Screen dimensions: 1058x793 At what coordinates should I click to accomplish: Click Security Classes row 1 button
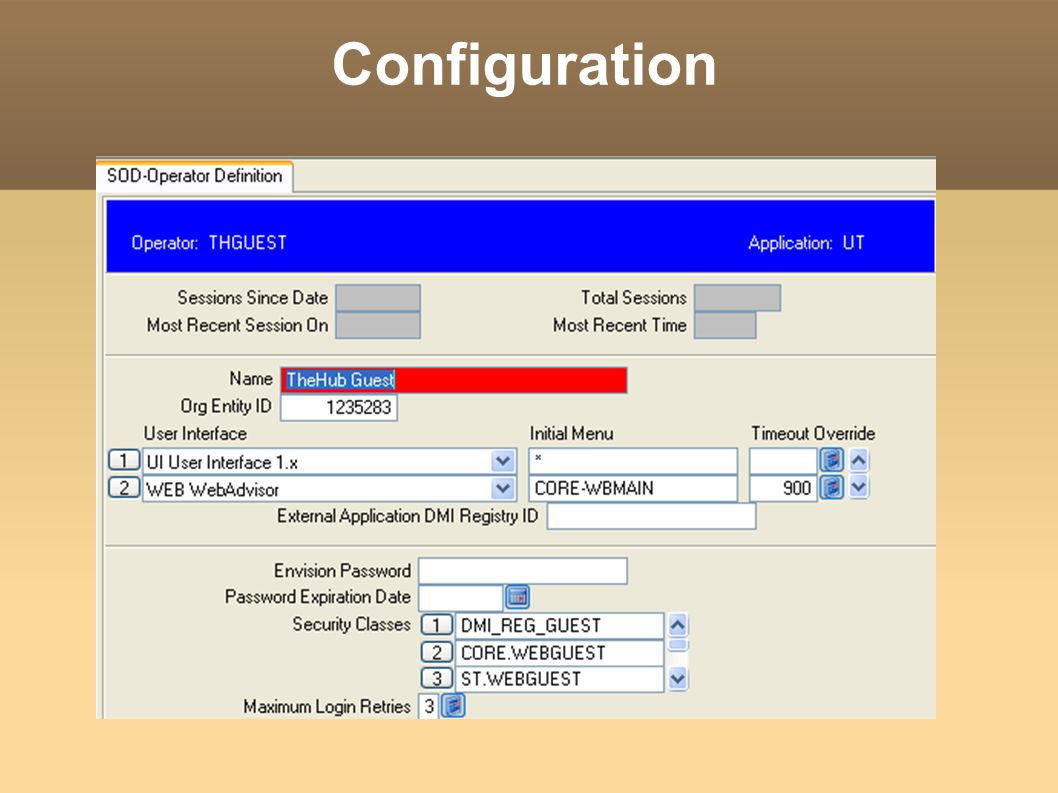click(437, 624)
